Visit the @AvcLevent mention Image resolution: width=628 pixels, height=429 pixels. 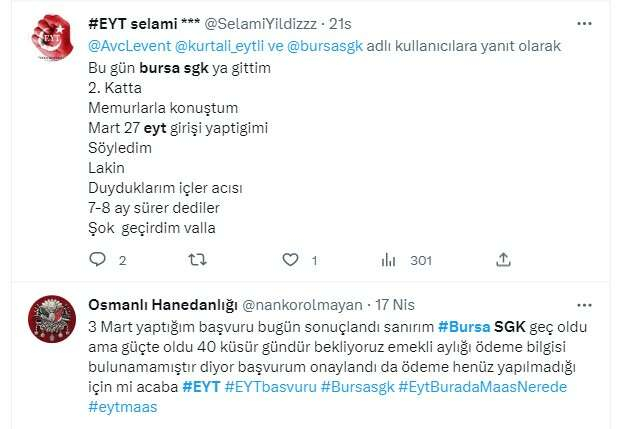pos(130,46)
